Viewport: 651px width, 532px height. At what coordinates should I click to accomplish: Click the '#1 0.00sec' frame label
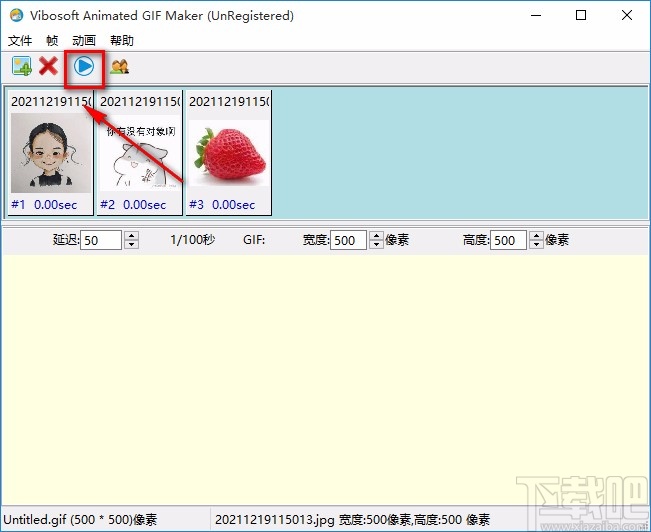tap(44, 204)
